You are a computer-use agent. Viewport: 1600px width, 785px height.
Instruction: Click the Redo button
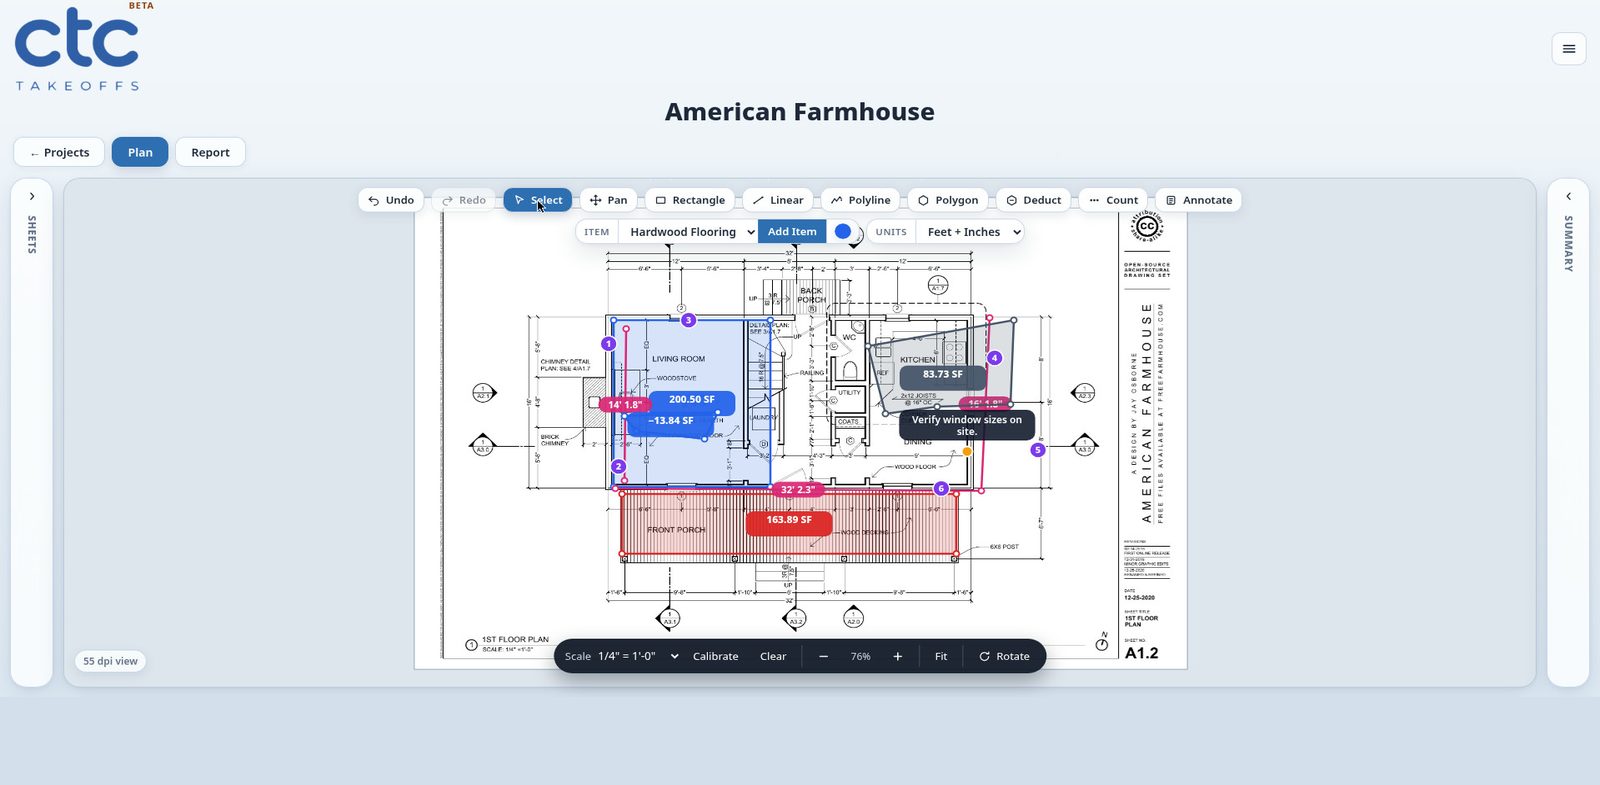464,200
